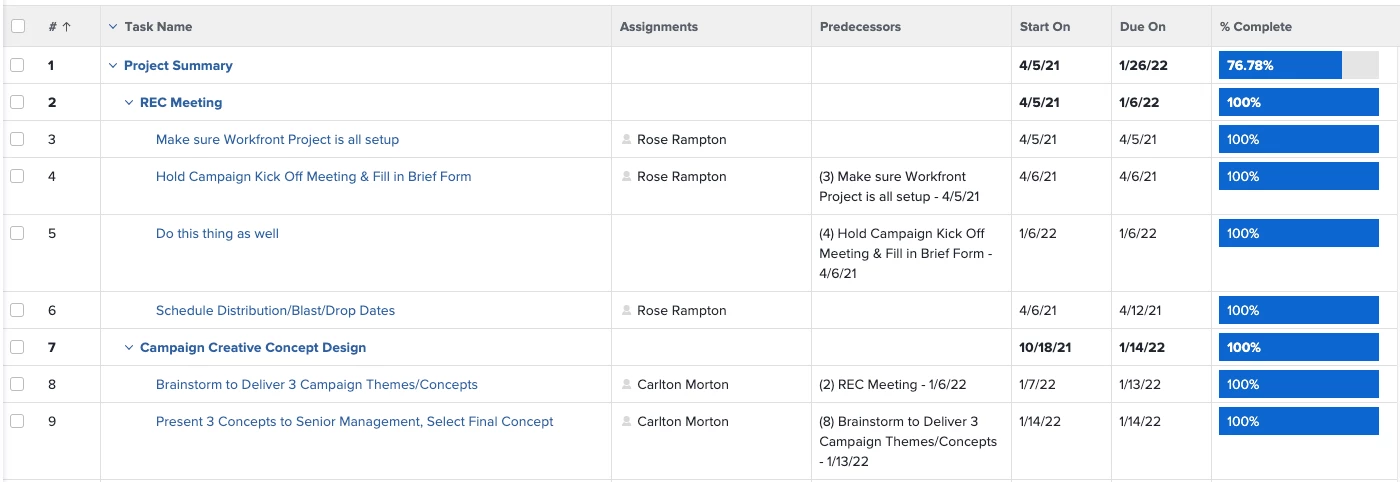Open 'Schedule Distribution/Blast/Drop Dates' task link
This screenshot has height=482, width=1400.
(x=275, y=311)
